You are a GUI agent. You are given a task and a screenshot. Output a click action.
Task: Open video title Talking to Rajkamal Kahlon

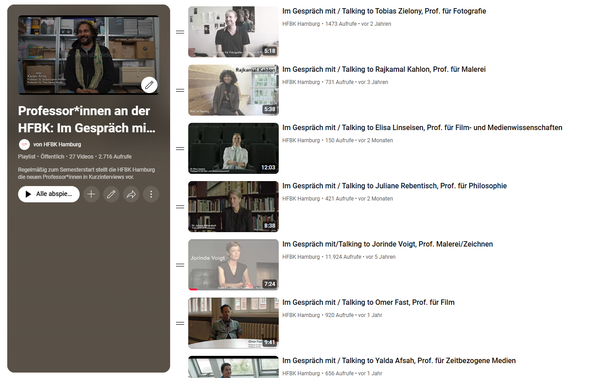click(384, 69)
